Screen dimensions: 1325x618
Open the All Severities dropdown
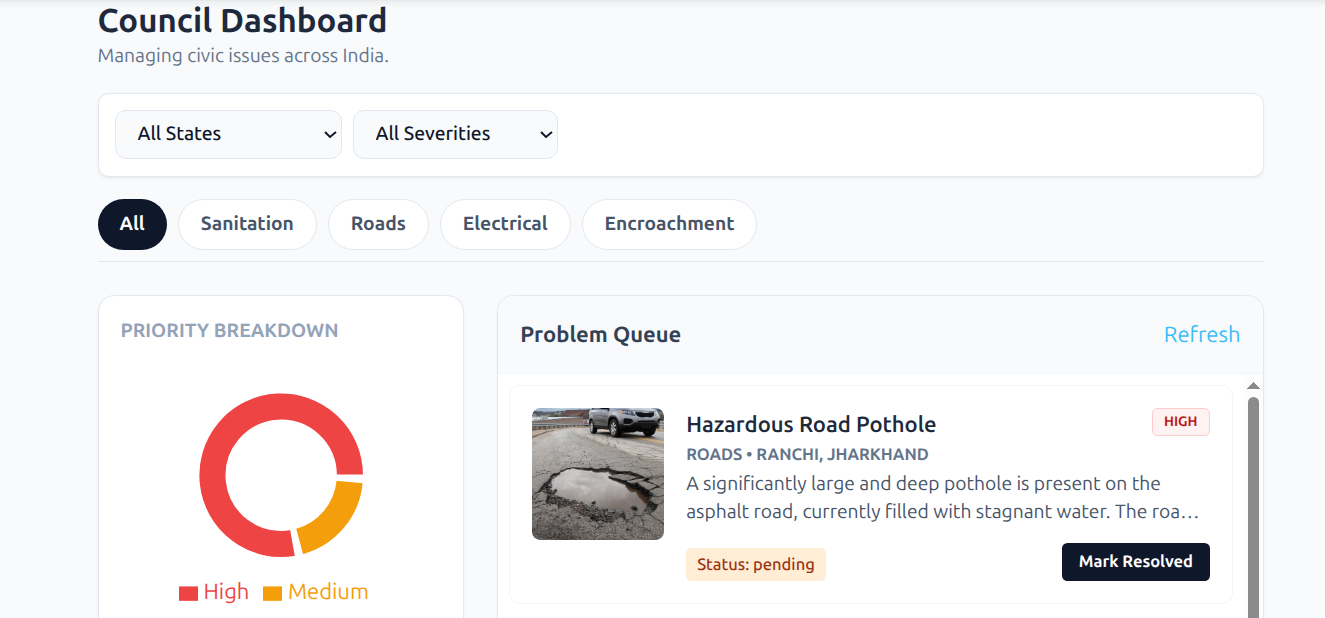455,134
